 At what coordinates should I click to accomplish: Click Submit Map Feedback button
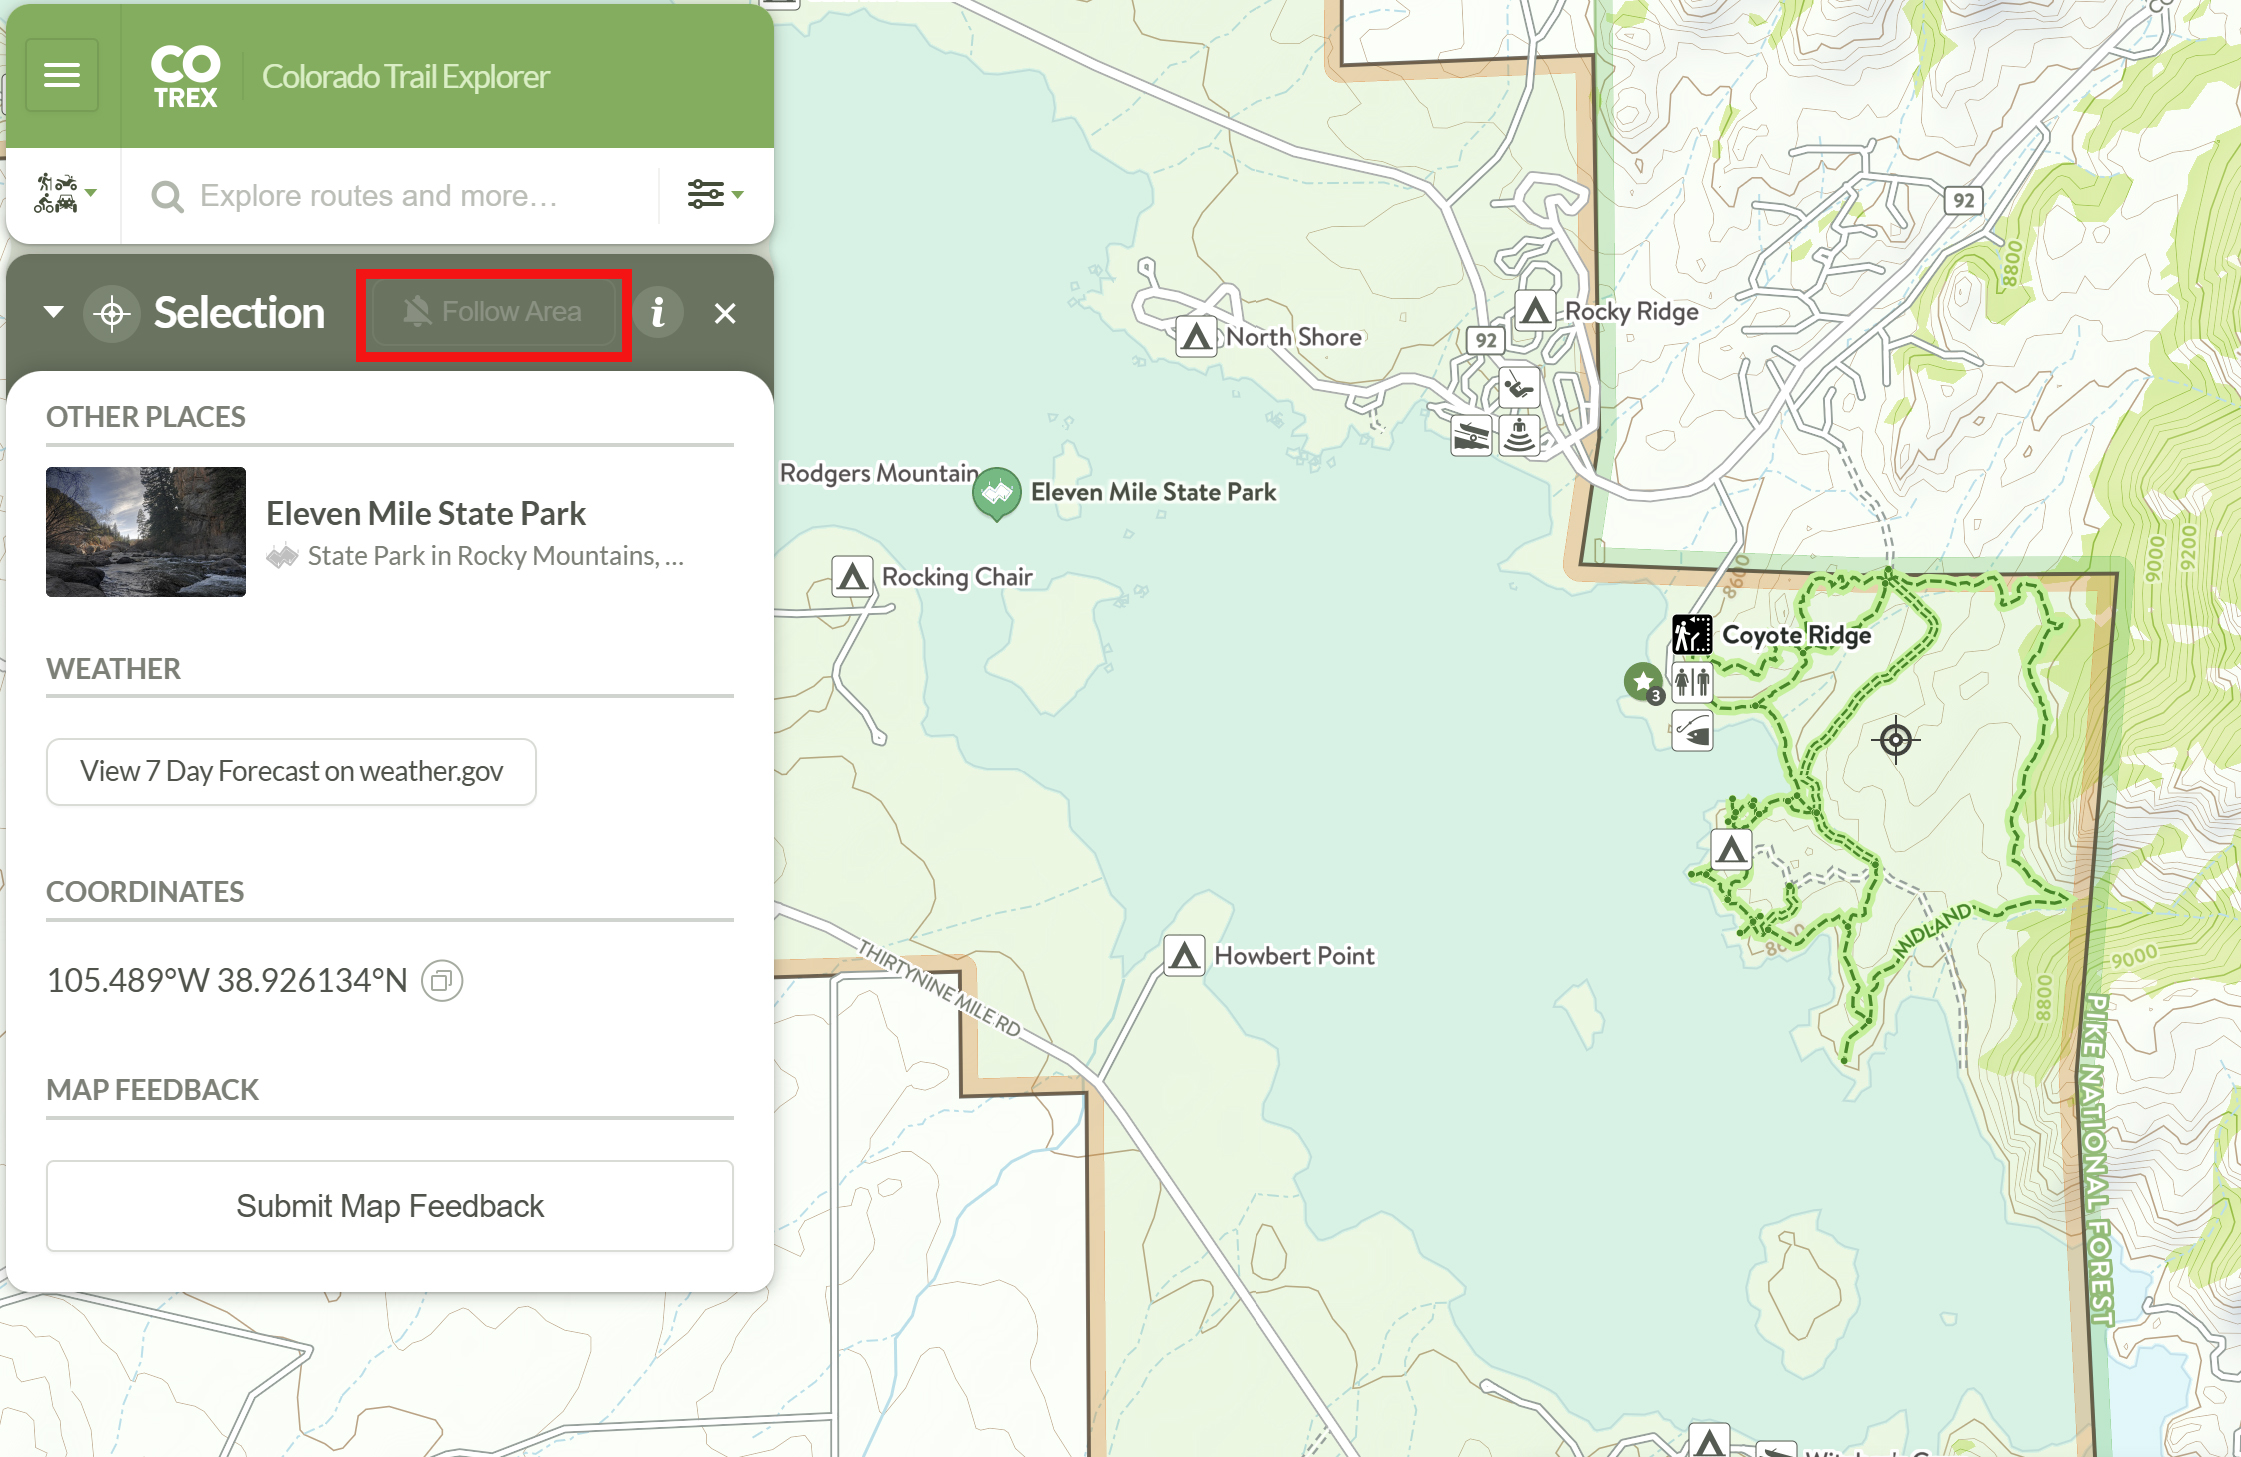pyautogui.click(x=390, y=1206)
